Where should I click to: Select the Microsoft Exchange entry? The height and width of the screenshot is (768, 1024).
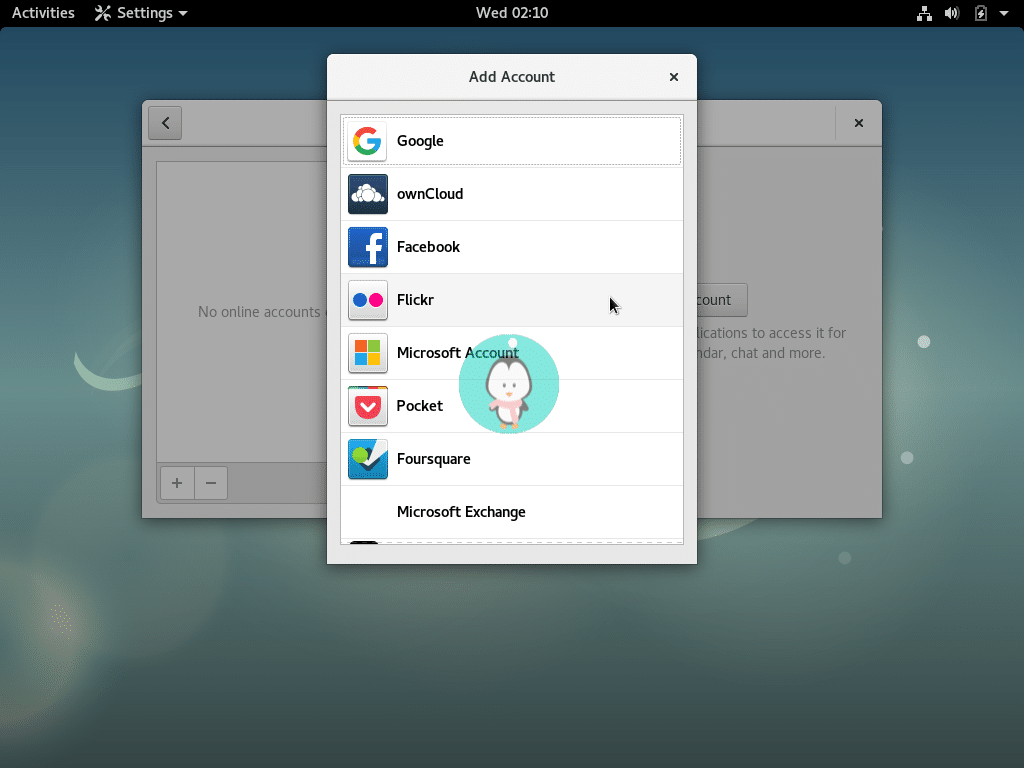tap(461, 511)
